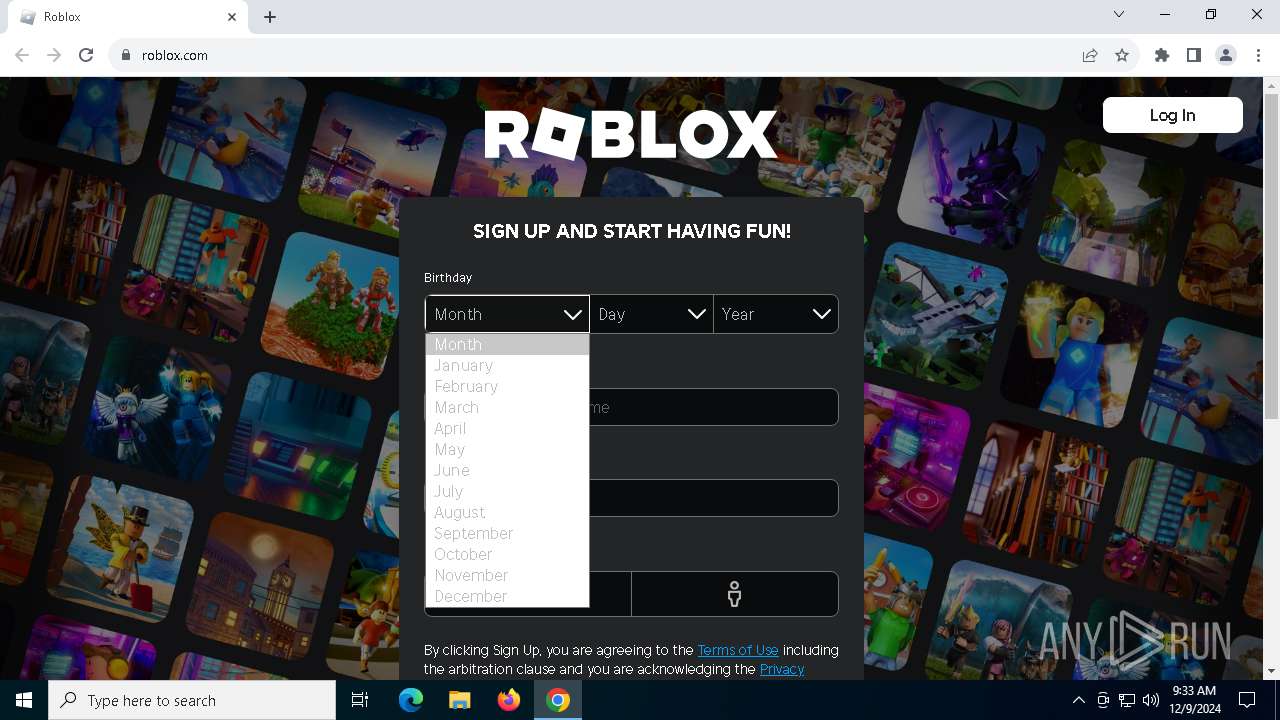The width and height of the screenshot is (1280, 720).
Task: Choose January from month list
Action: 507,365
